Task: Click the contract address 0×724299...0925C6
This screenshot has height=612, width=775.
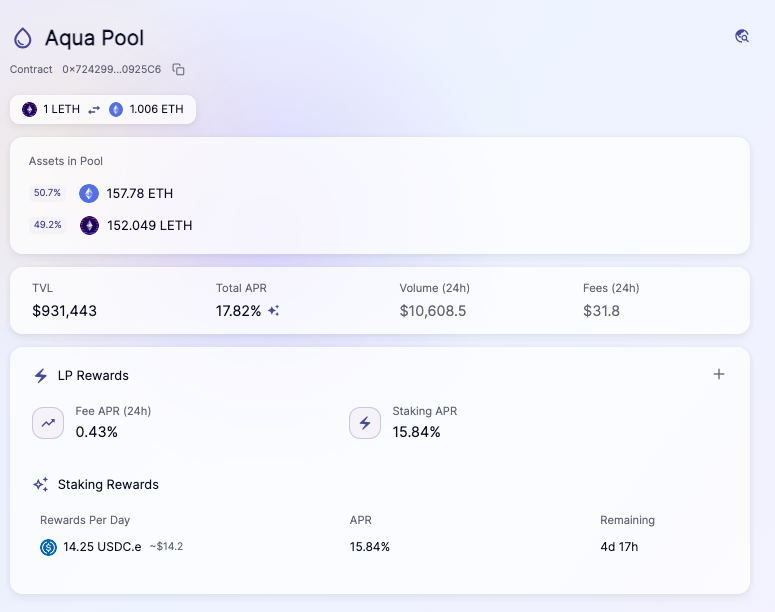Action: [x=112, y=69]
